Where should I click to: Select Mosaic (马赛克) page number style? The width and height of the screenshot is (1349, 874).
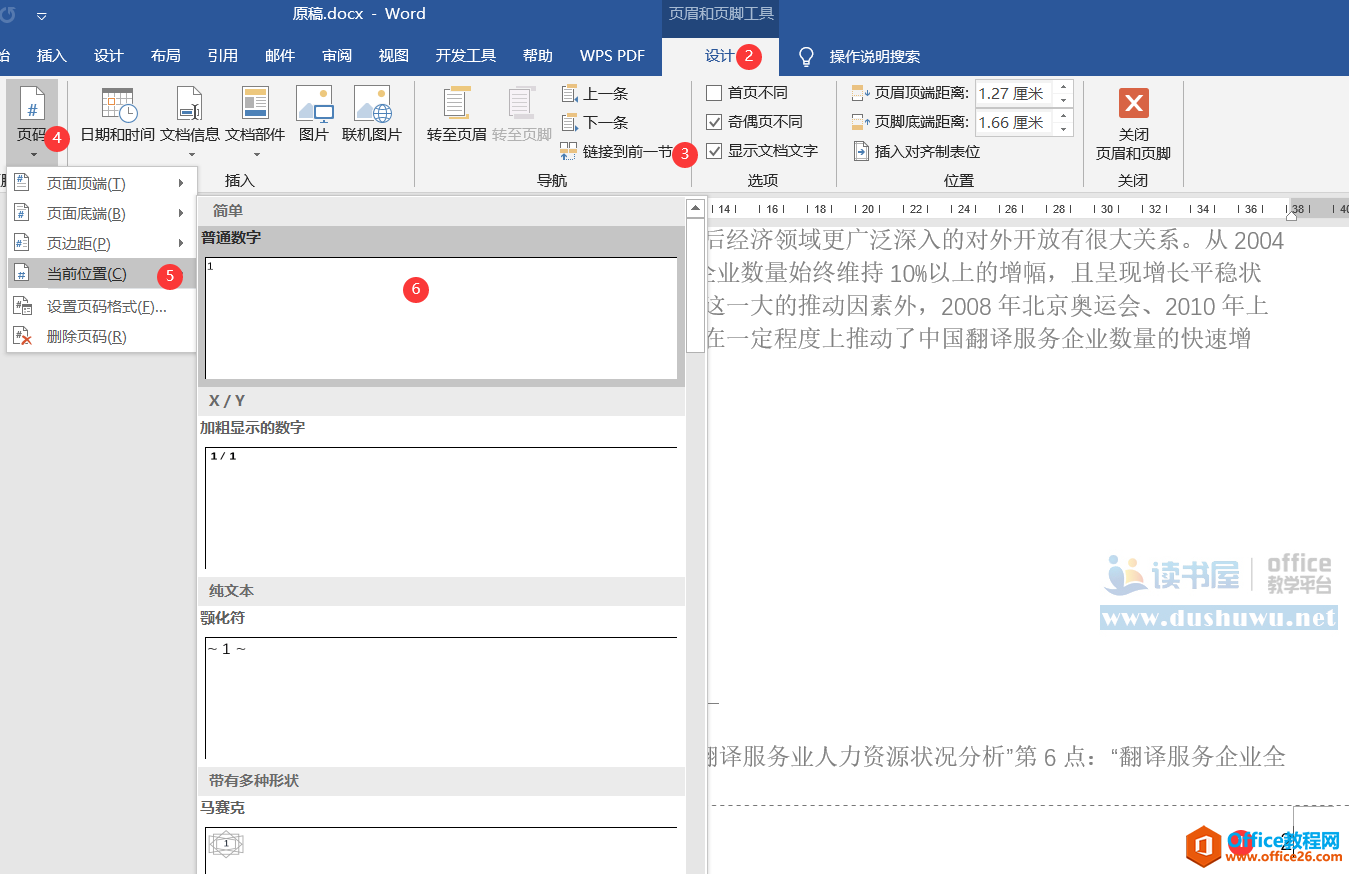(441, 850)
